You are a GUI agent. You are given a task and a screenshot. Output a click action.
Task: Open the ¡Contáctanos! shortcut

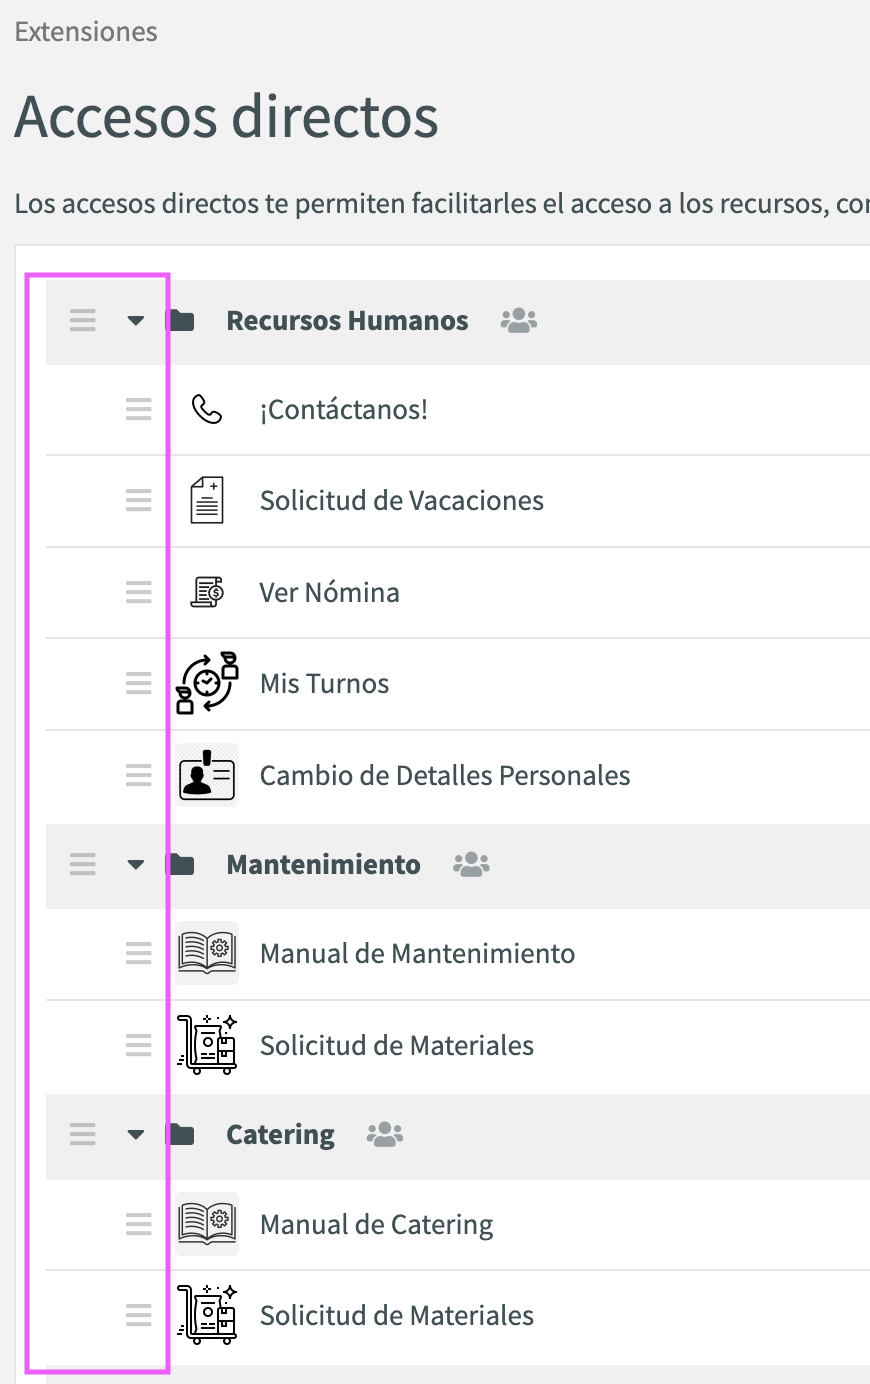pos(344,409)
